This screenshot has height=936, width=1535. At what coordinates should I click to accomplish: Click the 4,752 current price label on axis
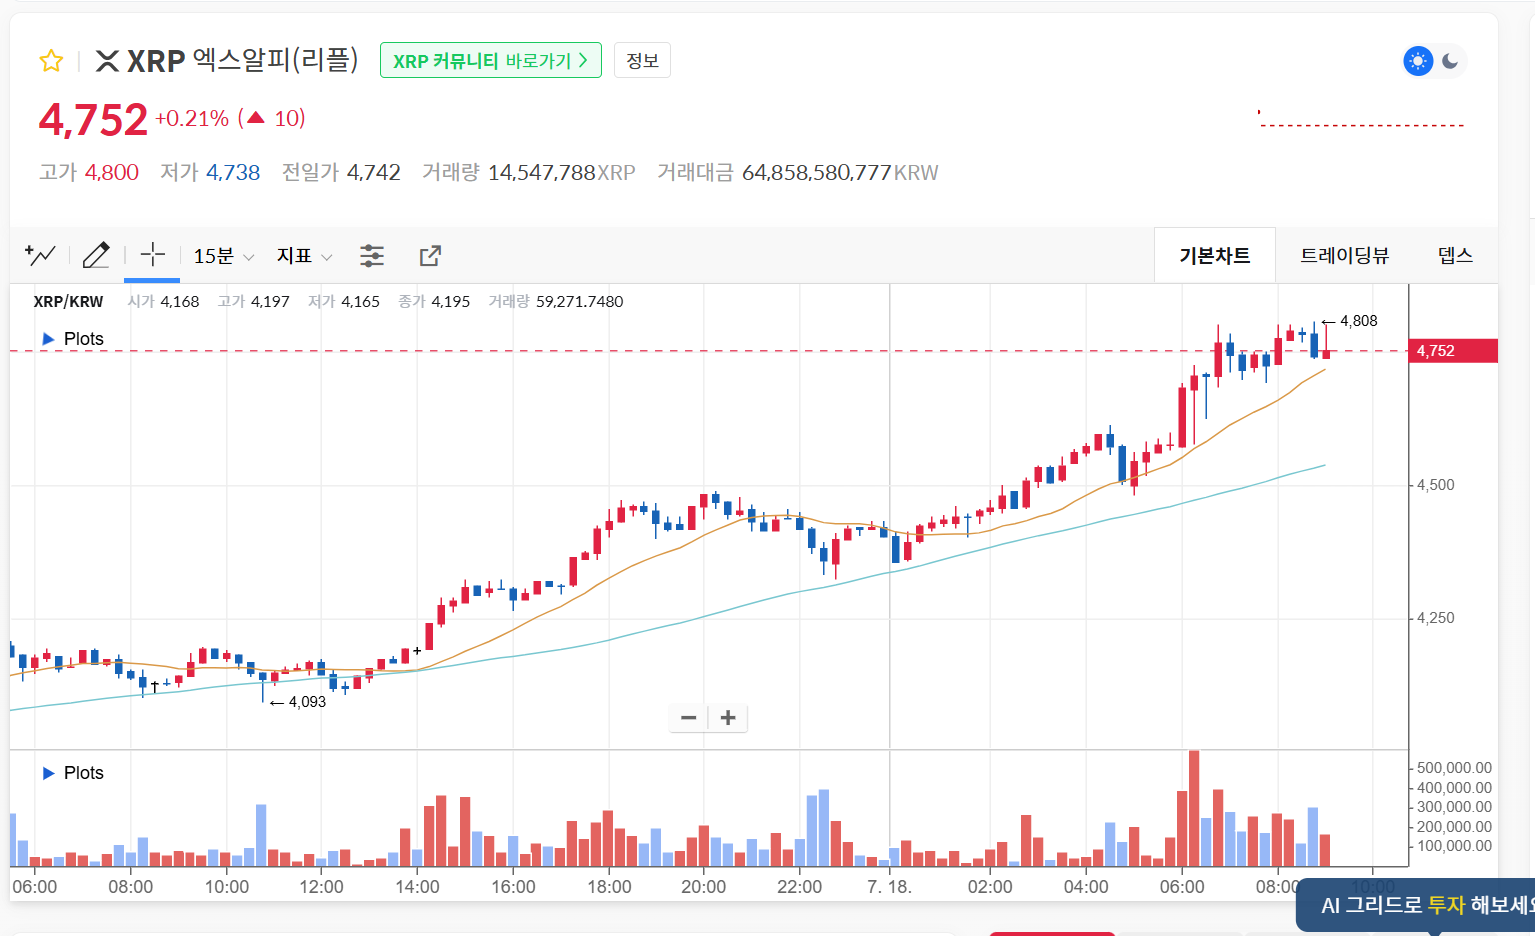click(x=1452, y=351)
